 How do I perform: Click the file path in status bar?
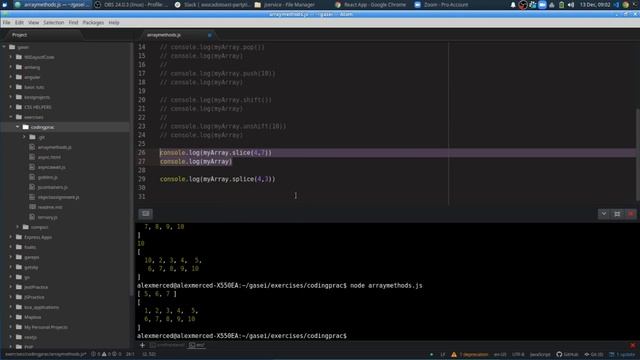[45, 354]
